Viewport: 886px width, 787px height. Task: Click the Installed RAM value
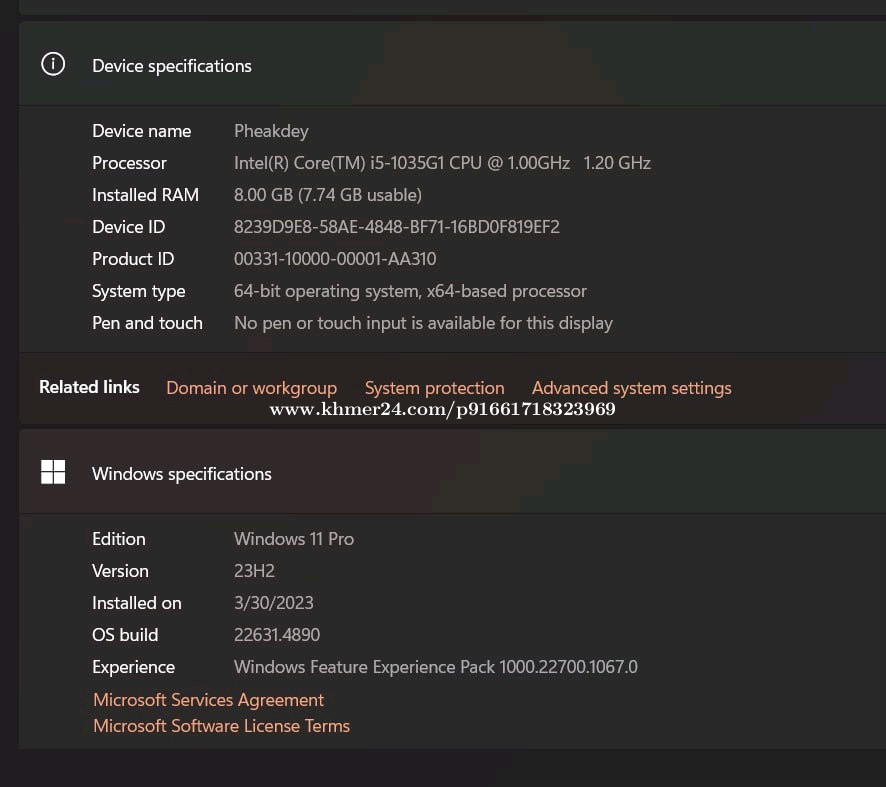tap(328, 195)
